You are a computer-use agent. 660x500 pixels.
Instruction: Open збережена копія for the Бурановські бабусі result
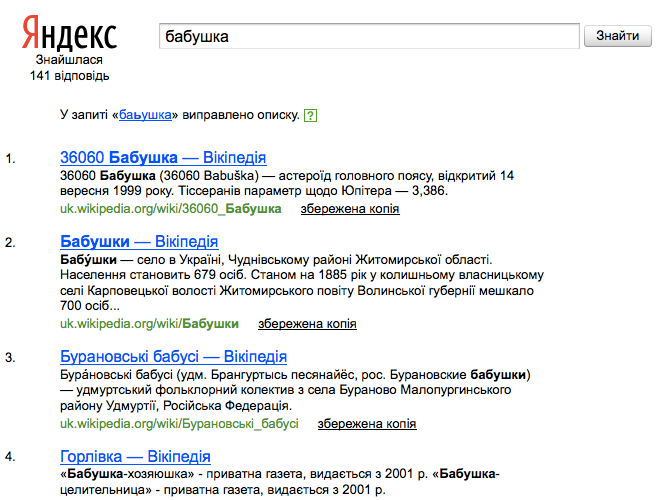(366, 424)
